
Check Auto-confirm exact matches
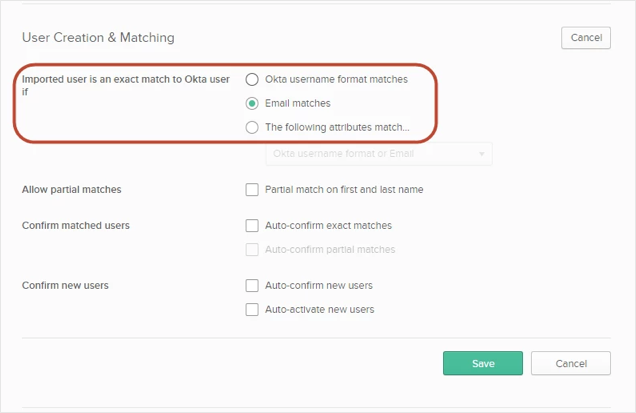pyautogui.click(x=252, y=225)
